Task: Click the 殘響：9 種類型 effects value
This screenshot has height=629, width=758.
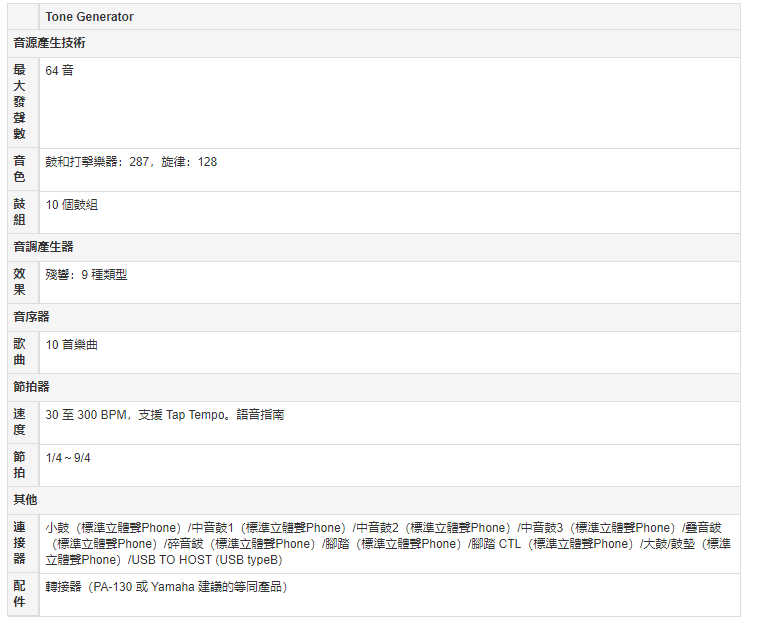Action: pyautogui.click(x=86, y=275)
